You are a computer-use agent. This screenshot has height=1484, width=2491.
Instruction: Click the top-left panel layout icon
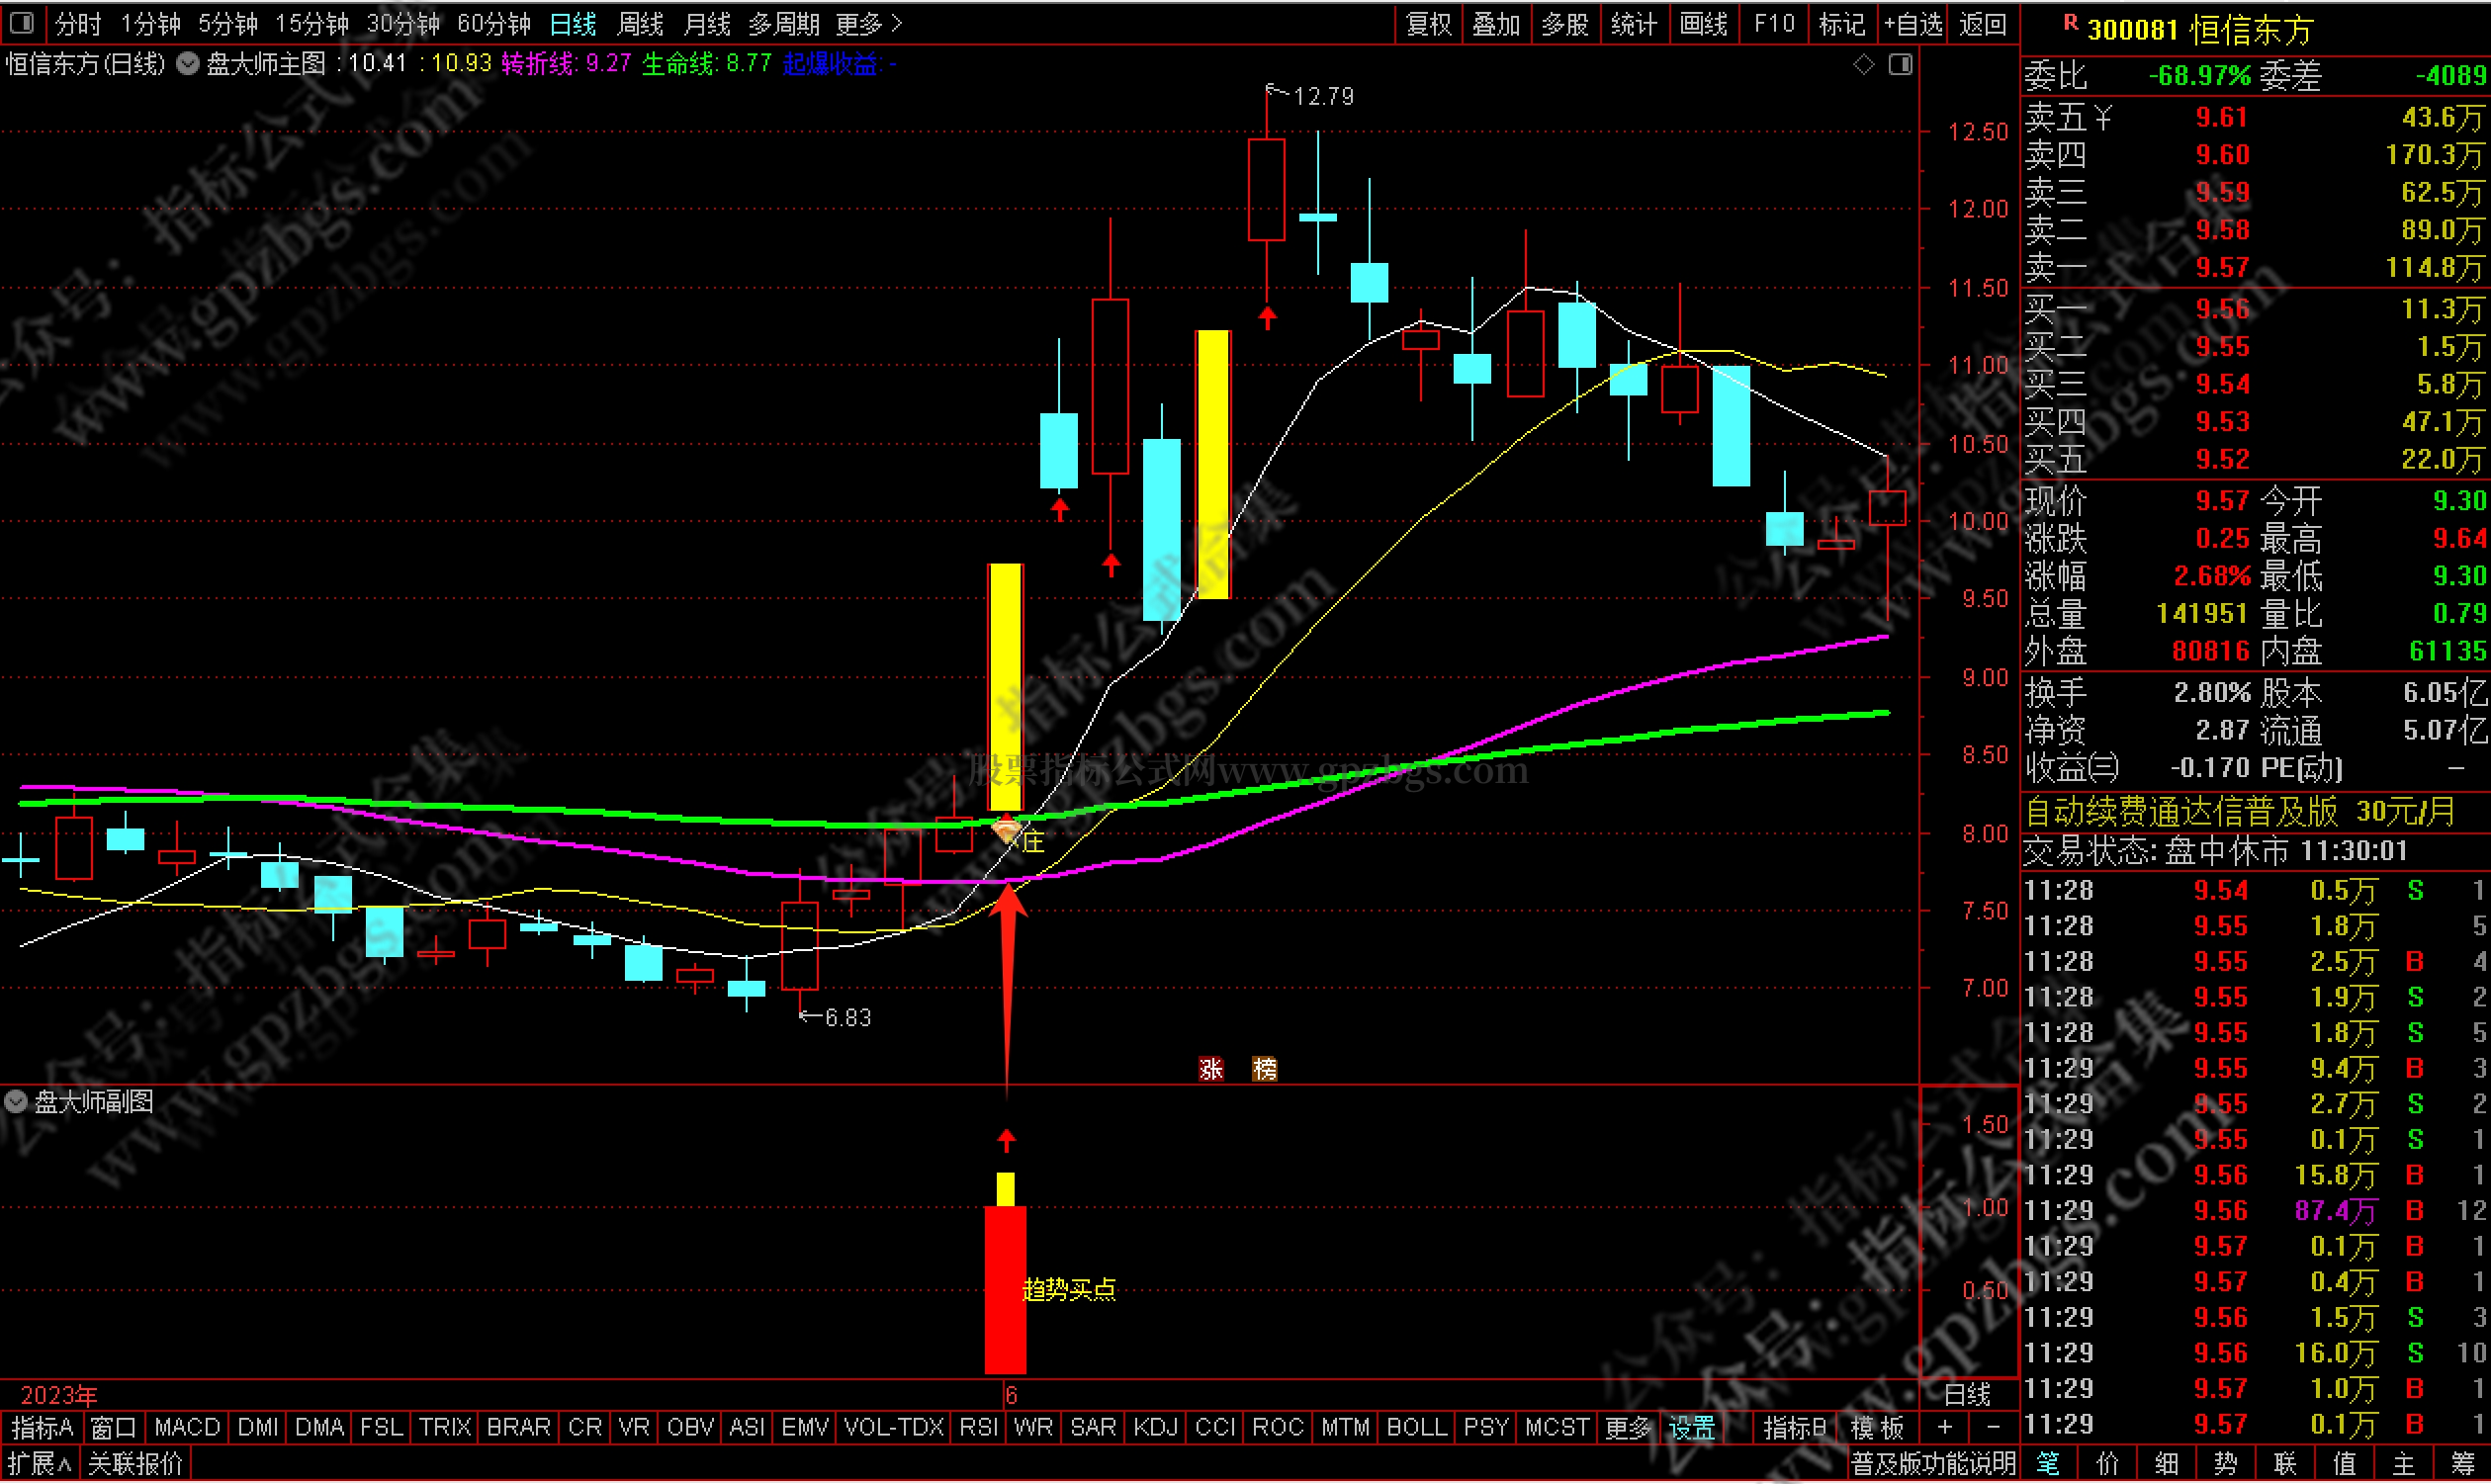pyautogui.click(x=21, y=22)
